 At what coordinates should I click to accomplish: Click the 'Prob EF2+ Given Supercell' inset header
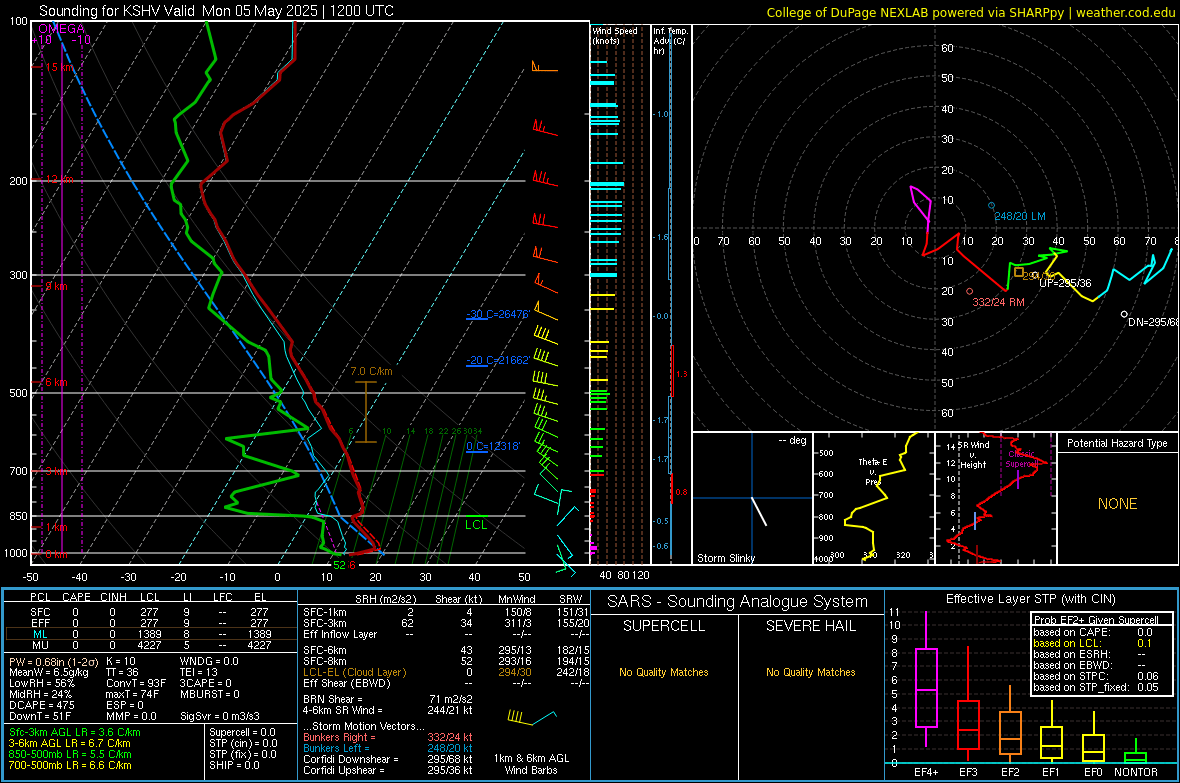click(x=1096, y=620)
